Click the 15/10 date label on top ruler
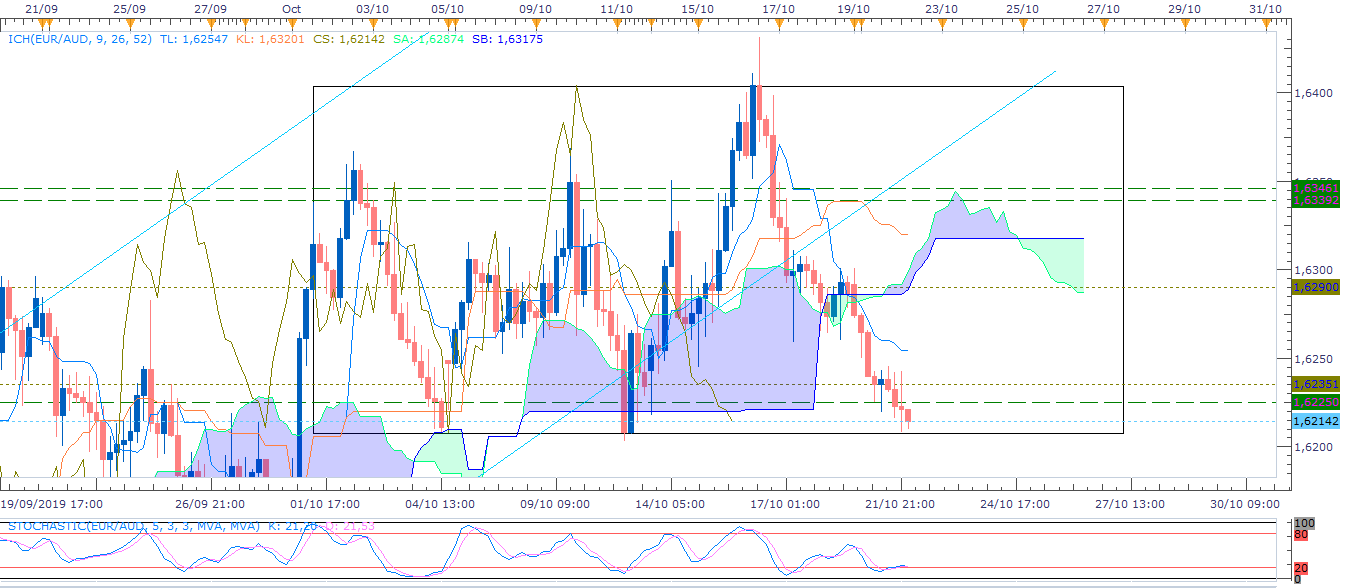The height and width of the screenshot is (588, 1349). tap(697, 9)
